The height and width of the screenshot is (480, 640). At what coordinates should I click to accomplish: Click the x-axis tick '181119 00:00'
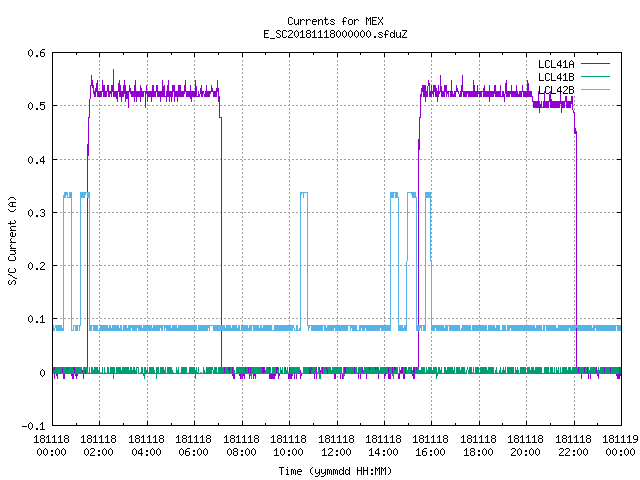[620, 446]
